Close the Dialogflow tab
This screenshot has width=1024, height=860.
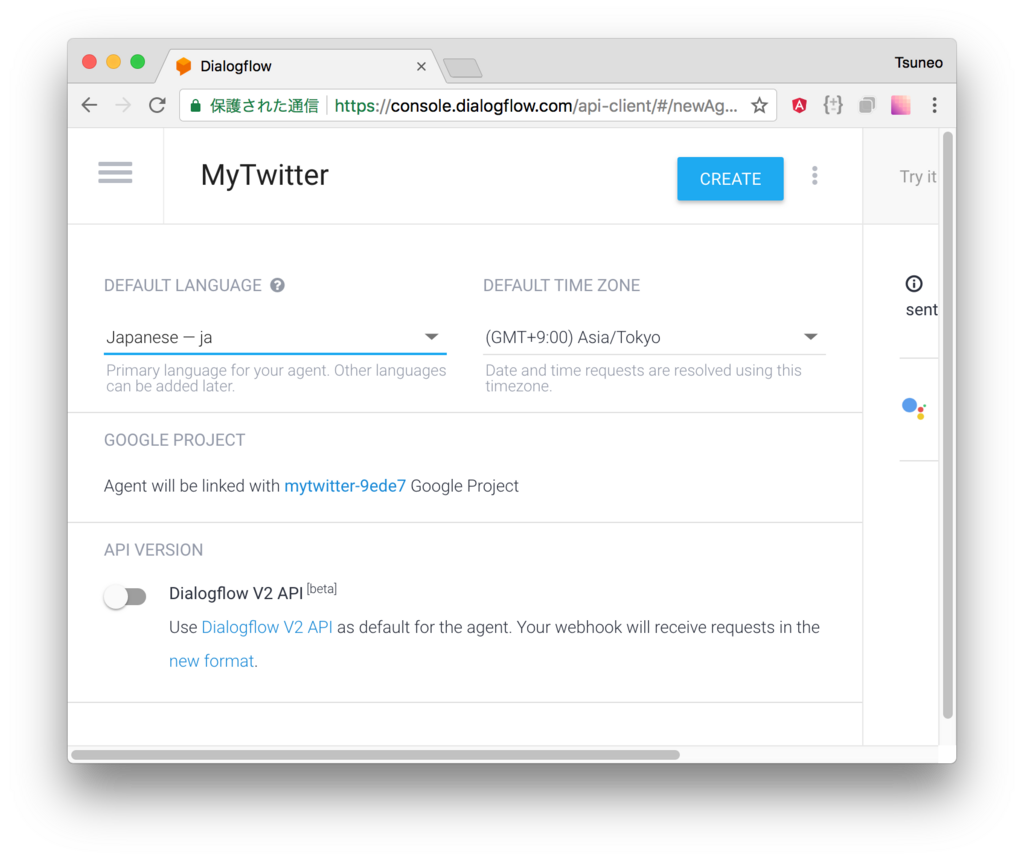point(421,67)
